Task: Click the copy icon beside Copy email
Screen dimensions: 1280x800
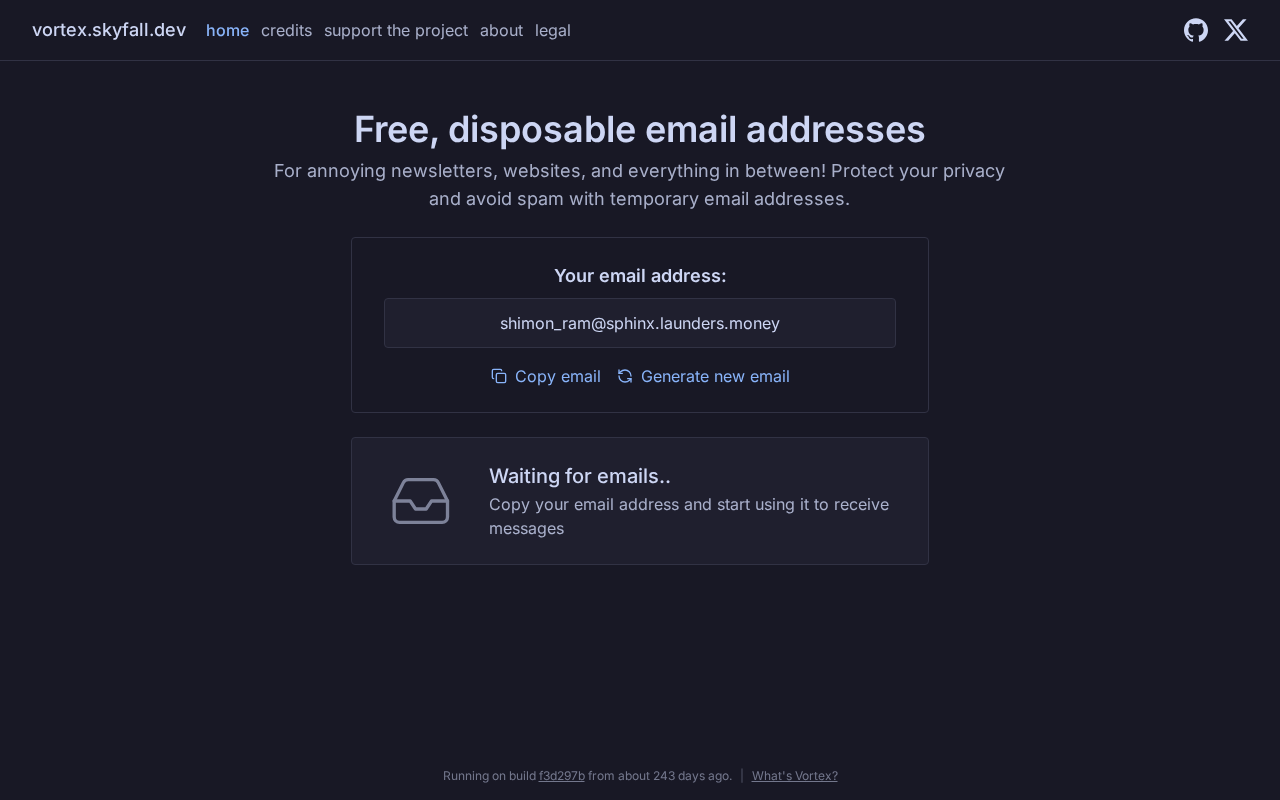Action: 499,376
